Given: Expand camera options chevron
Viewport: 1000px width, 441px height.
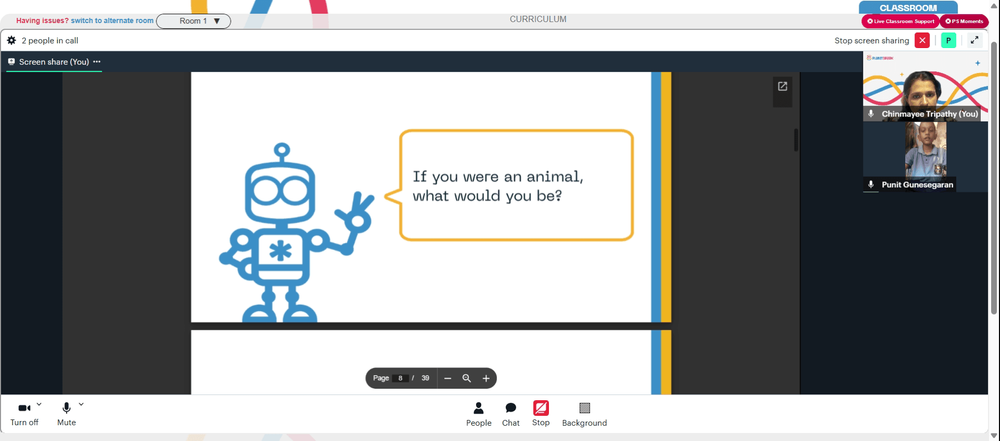Looking at the screenshot, I should pyautogui.click(x=39, y=404).
